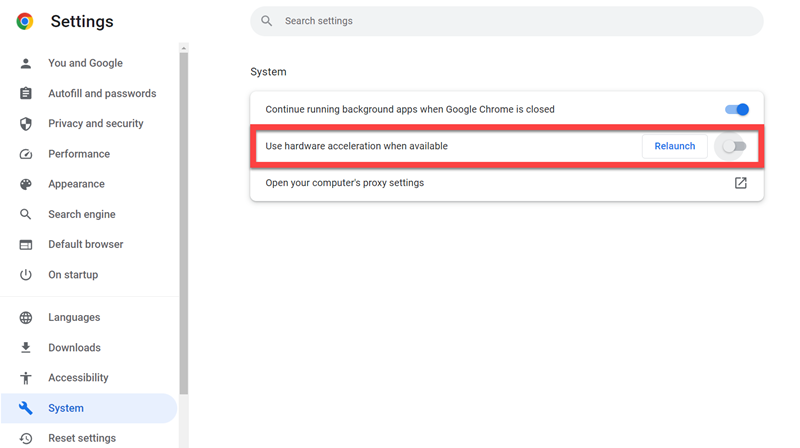The height and width of the screenshot is (448, 800).
Task: Open proxy settings via external link icon
Action: point(740,183)
